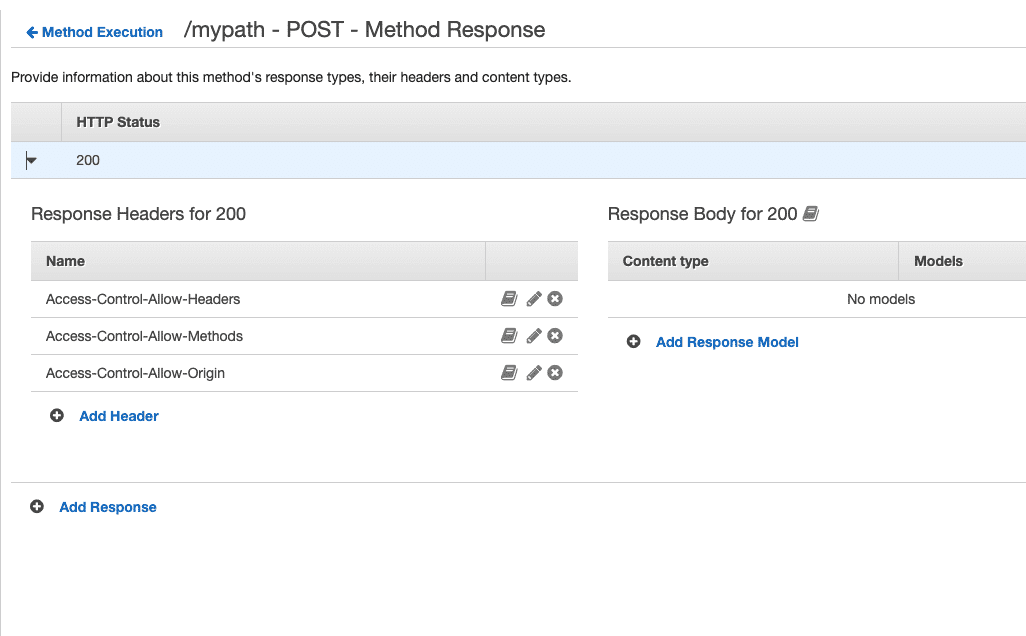Delete the Access-Control-Allow-Origin header
Viewport: 1026px width, 636px height.
pos(555,373)
